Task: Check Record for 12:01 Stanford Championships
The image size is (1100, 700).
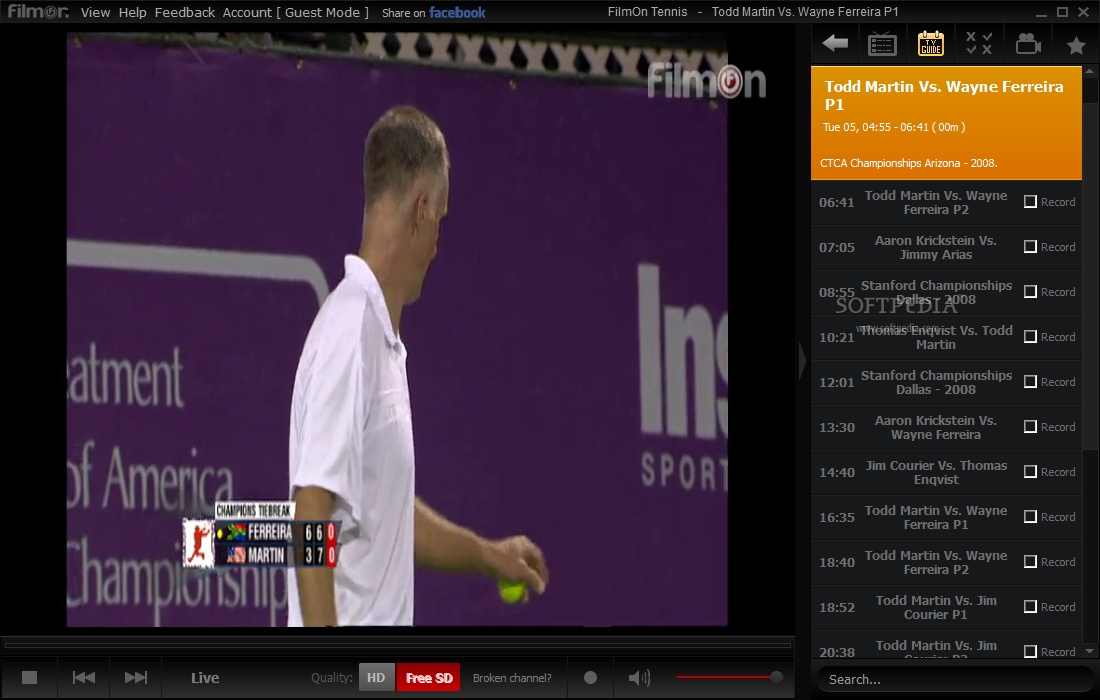Action: click(1030, 382)
